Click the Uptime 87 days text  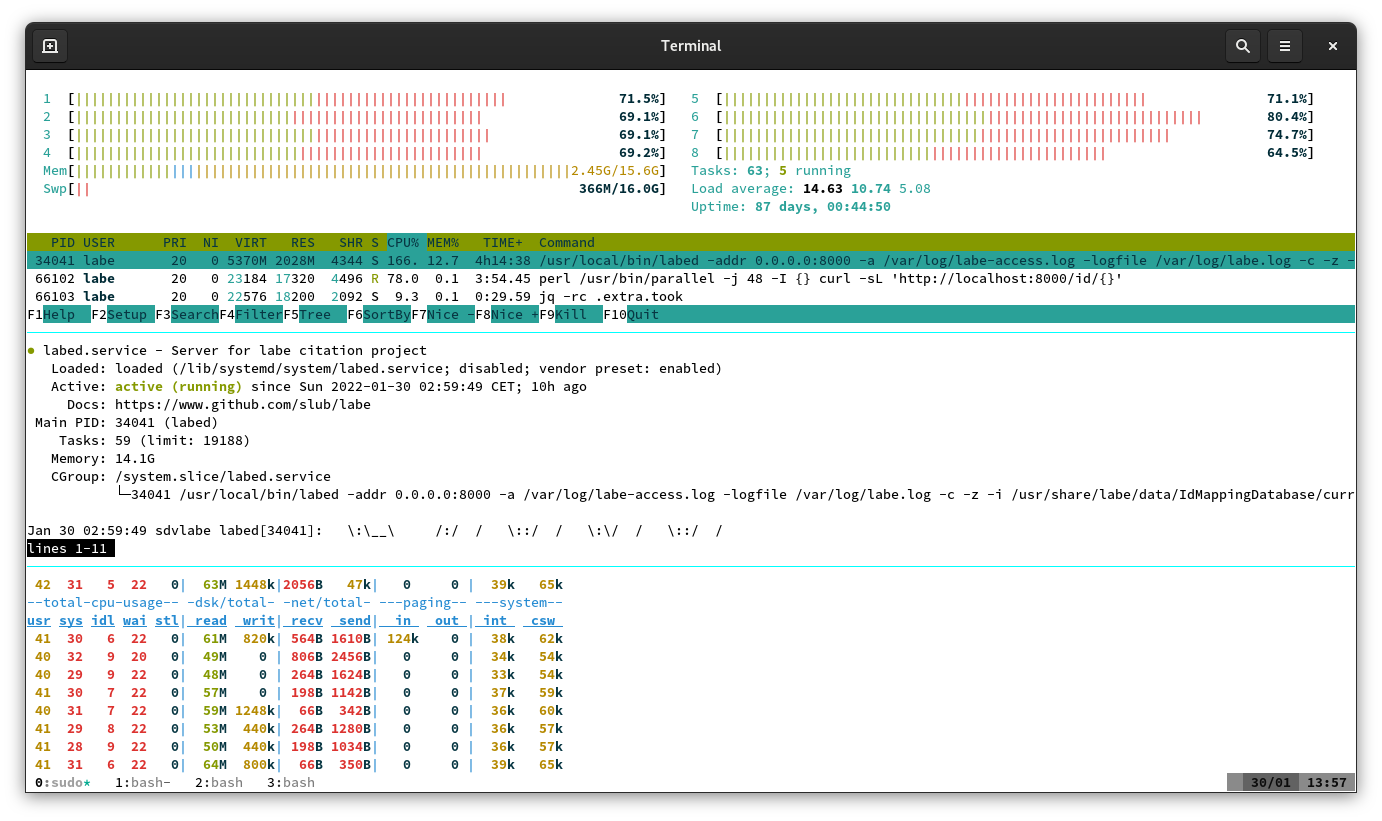click(x=791, y=207)
